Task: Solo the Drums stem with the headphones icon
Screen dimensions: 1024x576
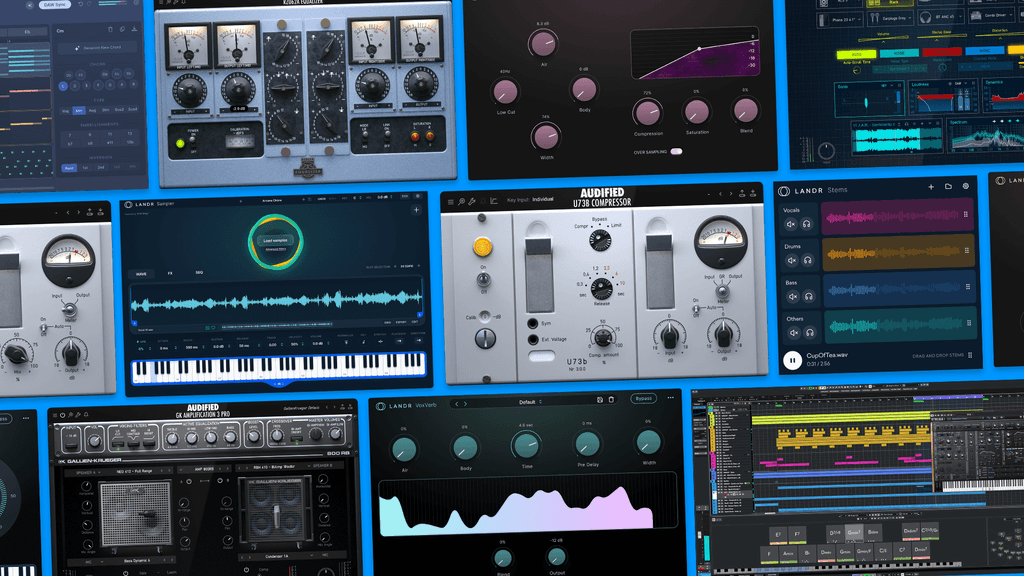Action: (809, 259)
